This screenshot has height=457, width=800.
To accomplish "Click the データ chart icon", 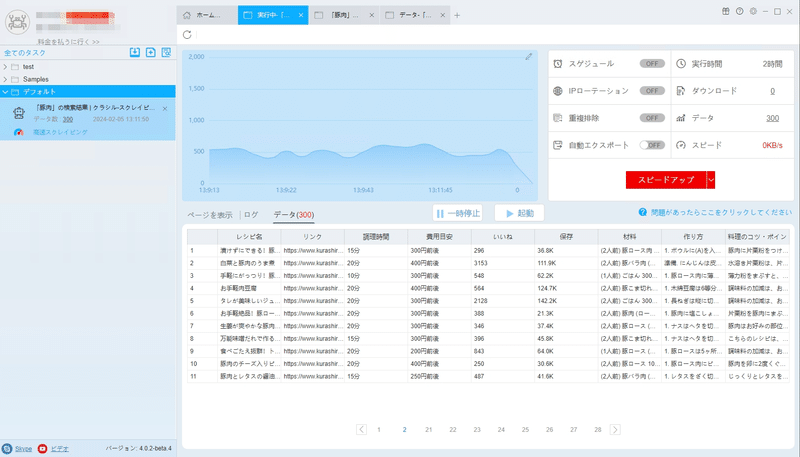I will 681,118.
